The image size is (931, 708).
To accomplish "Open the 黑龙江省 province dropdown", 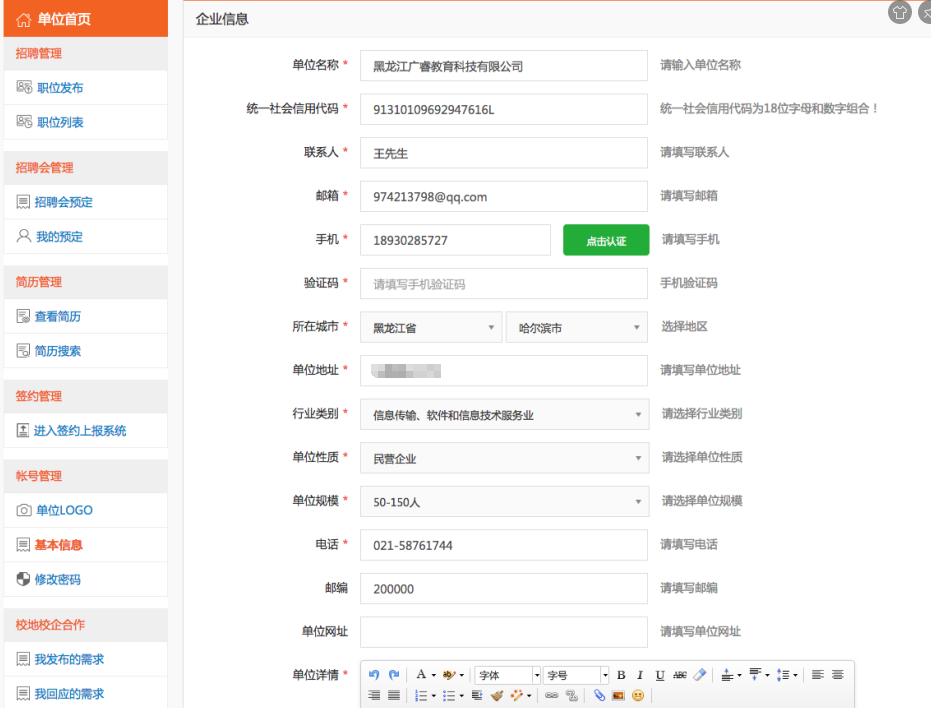I will pos(431,327).
